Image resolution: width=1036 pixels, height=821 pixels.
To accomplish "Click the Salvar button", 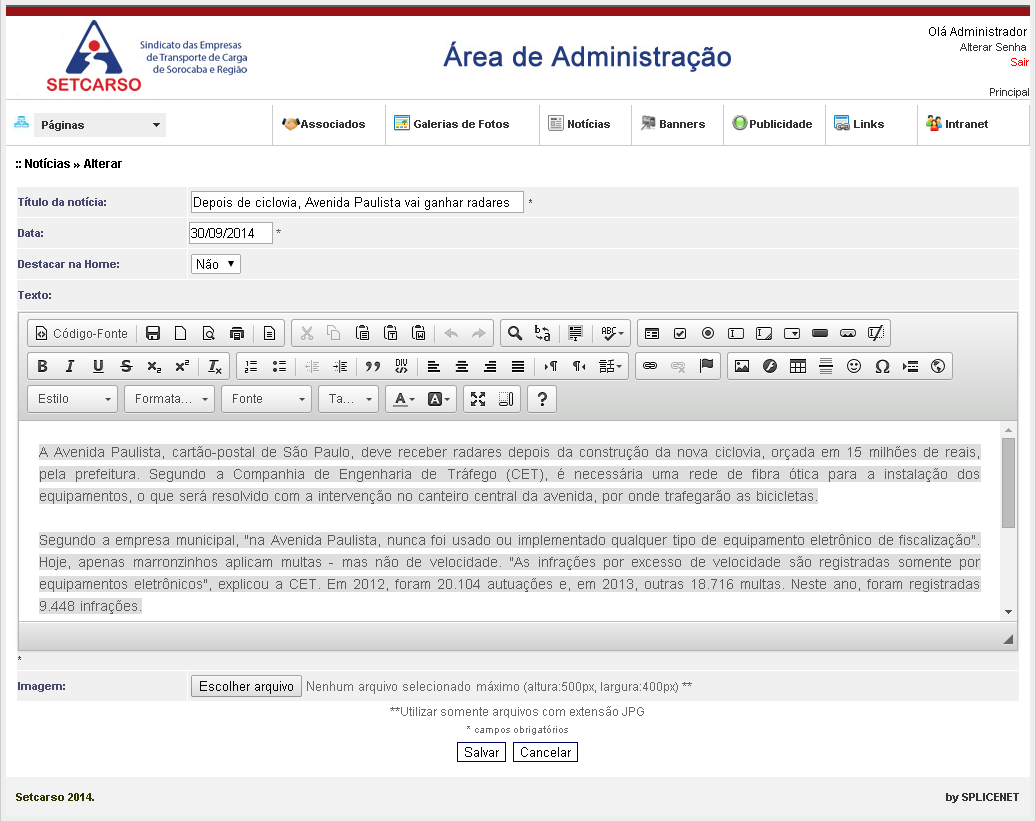I will [x=482, y=752].
